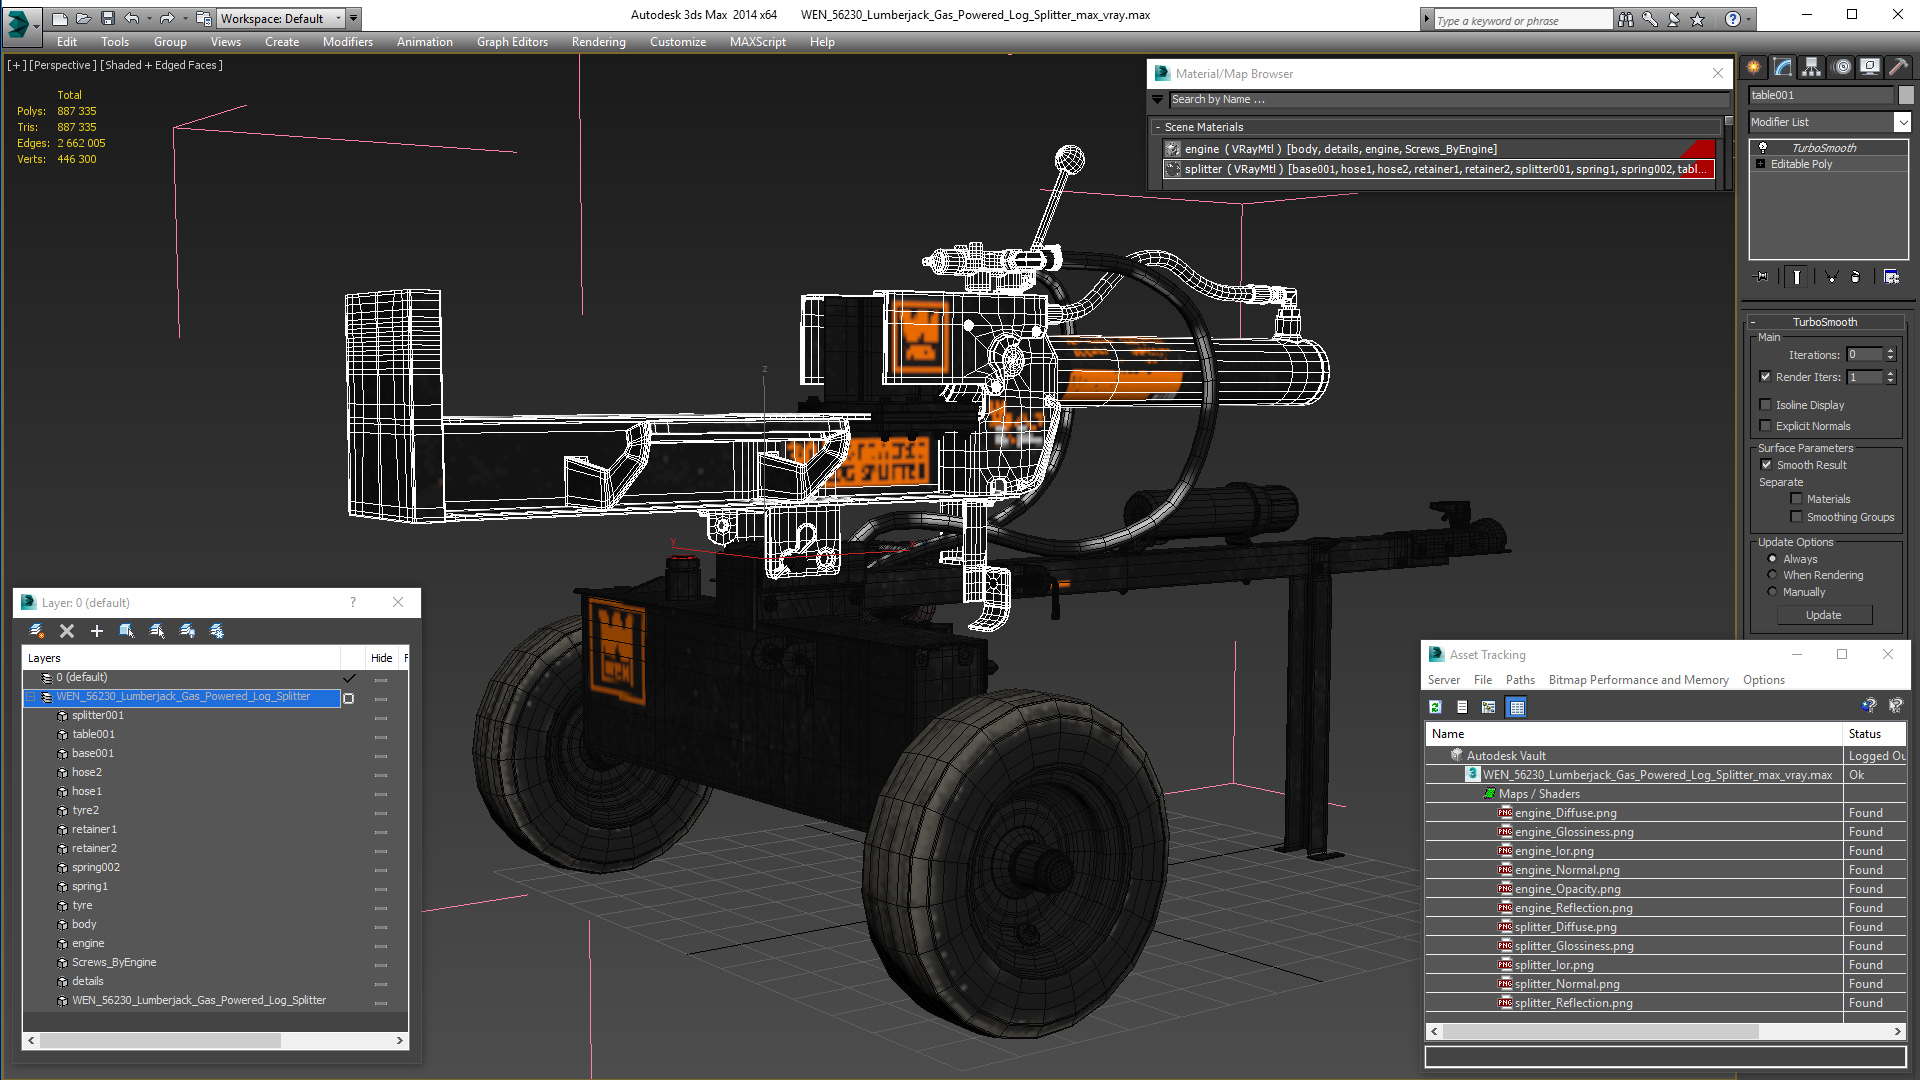This screenshot has height=1080, width=1920.
Task: Open Paths menu in Asset Tracking
Action: click(1520, 680)
